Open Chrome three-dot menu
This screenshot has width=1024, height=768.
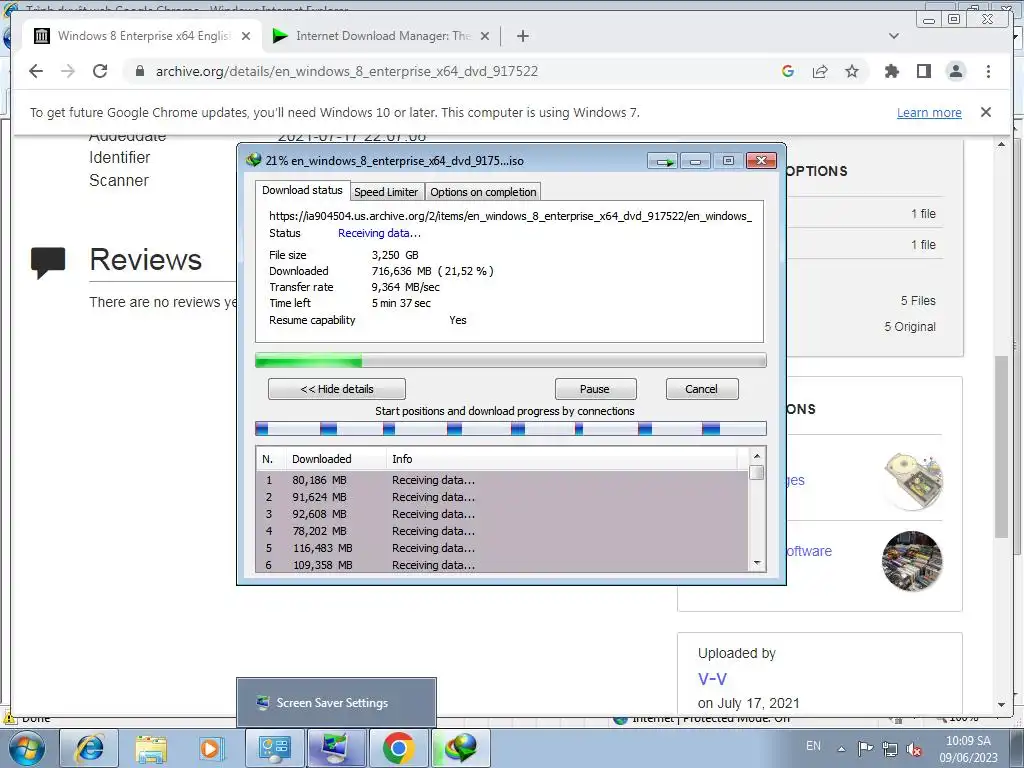point(988,71)
